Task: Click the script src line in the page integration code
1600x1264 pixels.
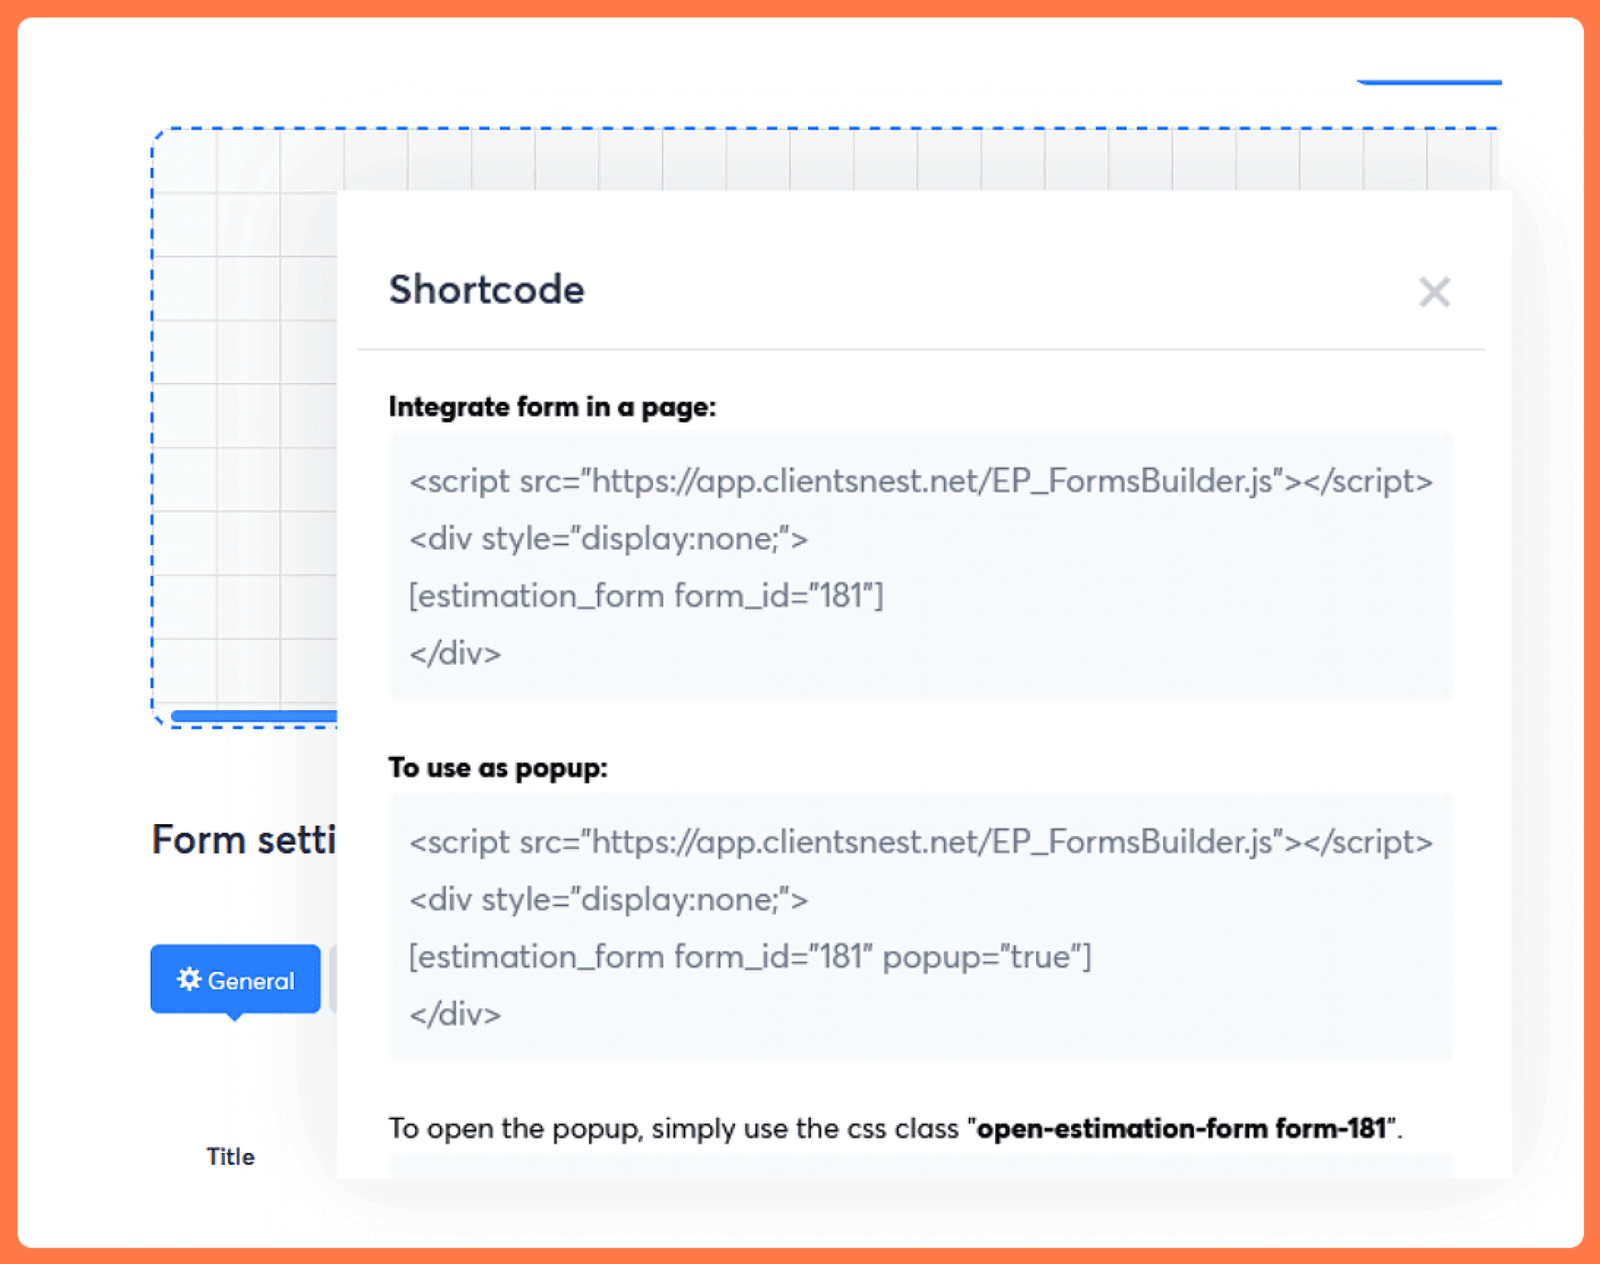Action: coord(920,481)
